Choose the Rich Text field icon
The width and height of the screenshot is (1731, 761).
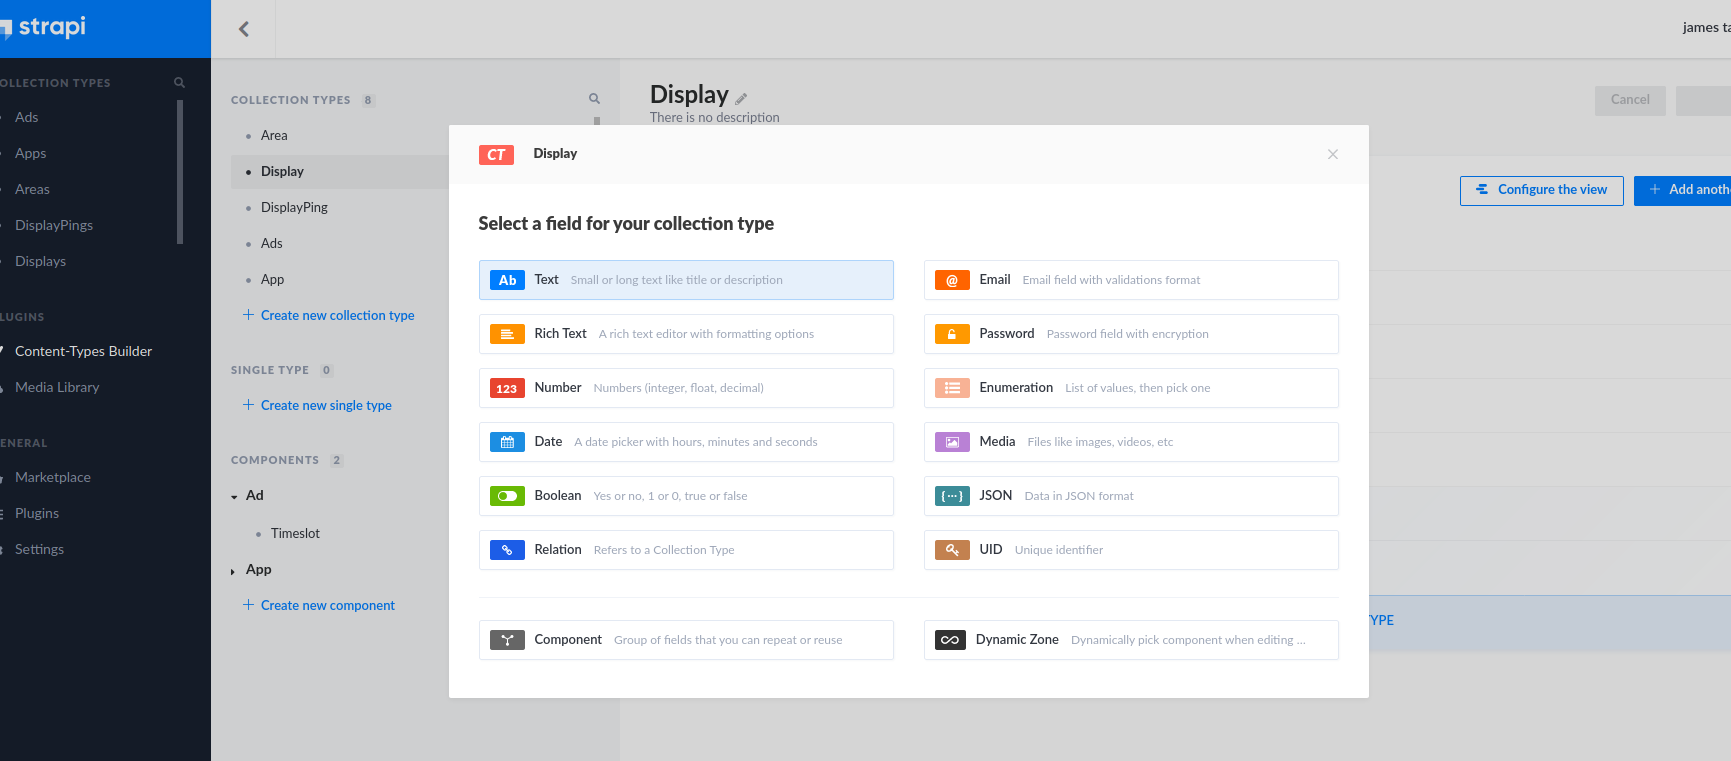(x=507, y=334)
